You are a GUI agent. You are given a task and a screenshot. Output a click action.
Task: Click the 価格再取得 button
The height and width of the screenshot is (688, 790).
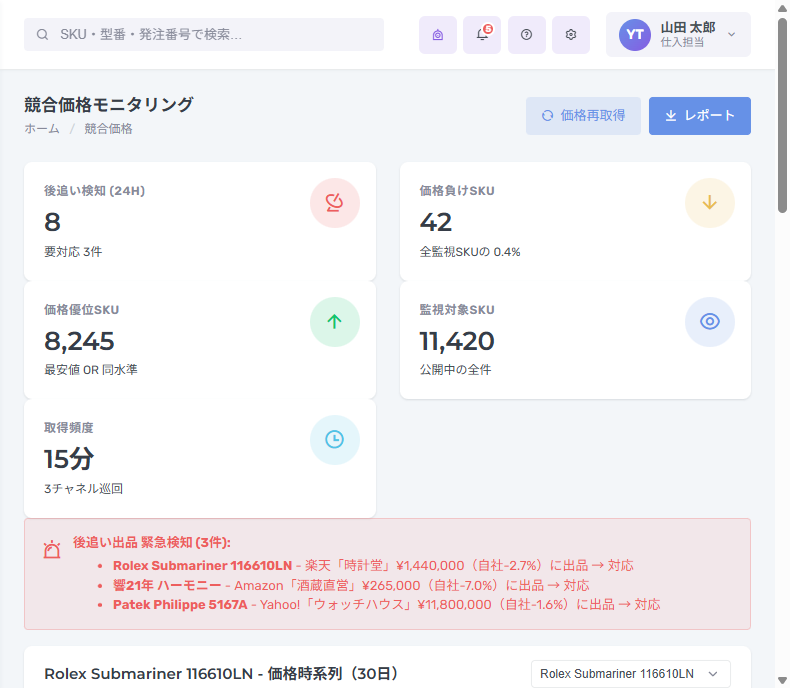[583, 116]
